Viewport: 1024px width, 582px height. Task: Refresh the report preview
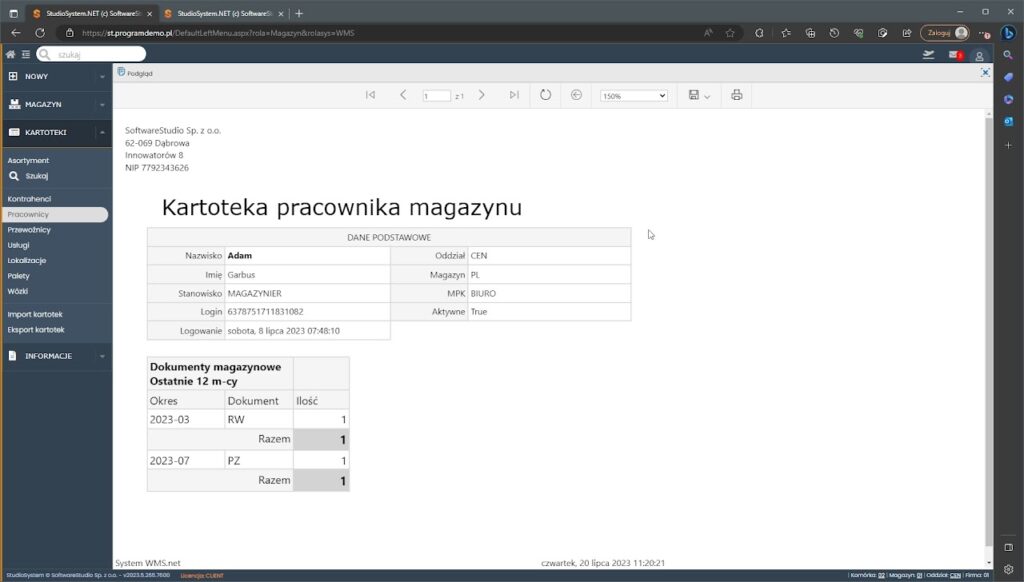pyautogui.click(x=545, y=95)
